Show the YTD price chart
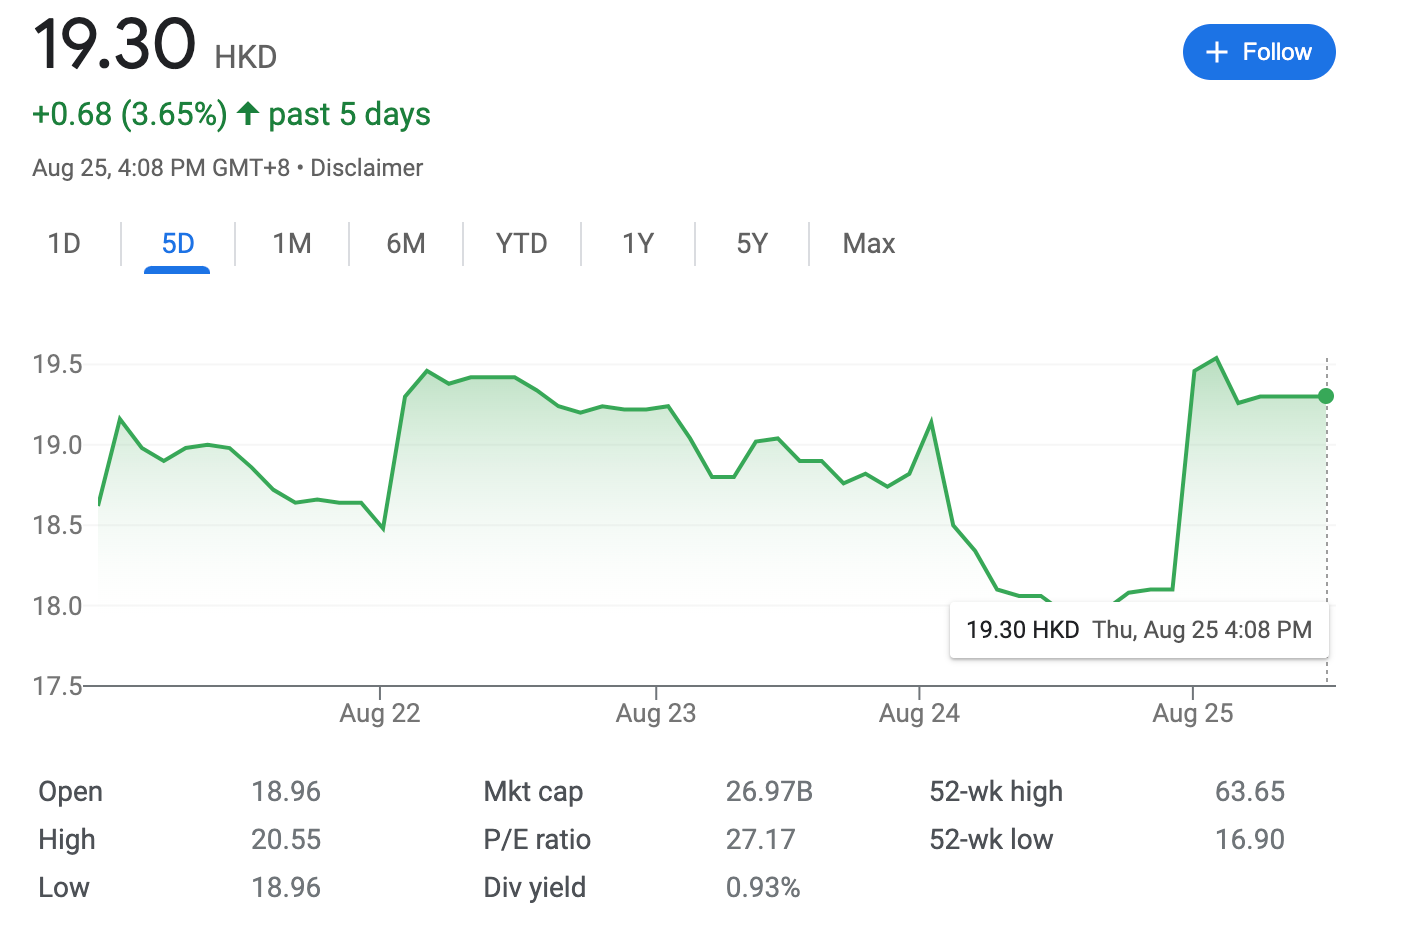Viewport: 1406px width, 940px height. (521, 244)
